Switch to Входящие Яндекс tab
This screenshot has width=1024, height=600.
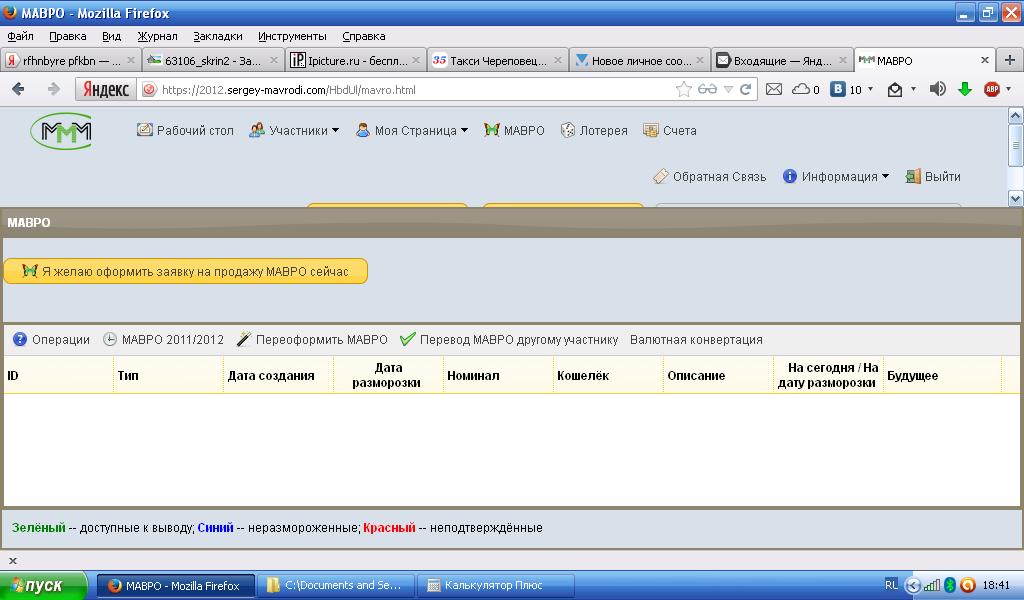(x=782, y=61)
